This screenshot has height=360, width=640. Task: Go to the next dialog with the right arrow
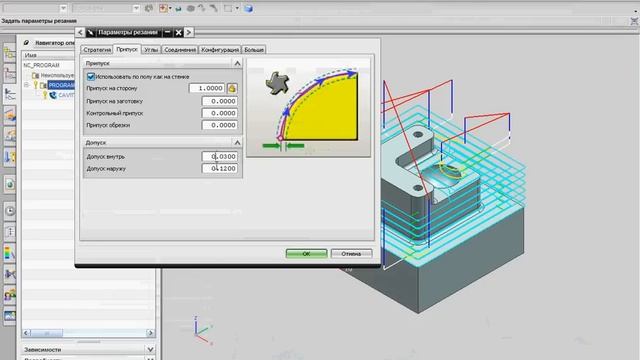tap(189, 32)
